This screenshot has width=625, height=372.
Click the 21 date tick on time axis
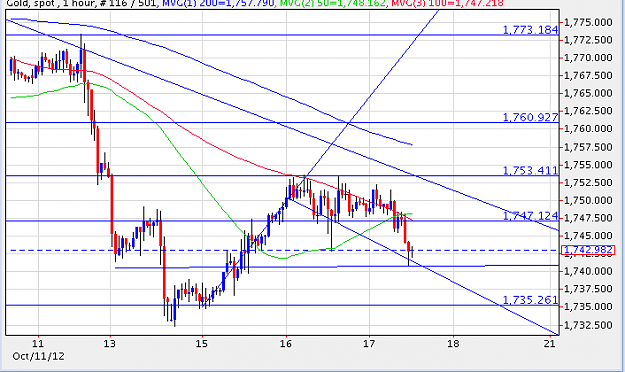click(550, 344)
